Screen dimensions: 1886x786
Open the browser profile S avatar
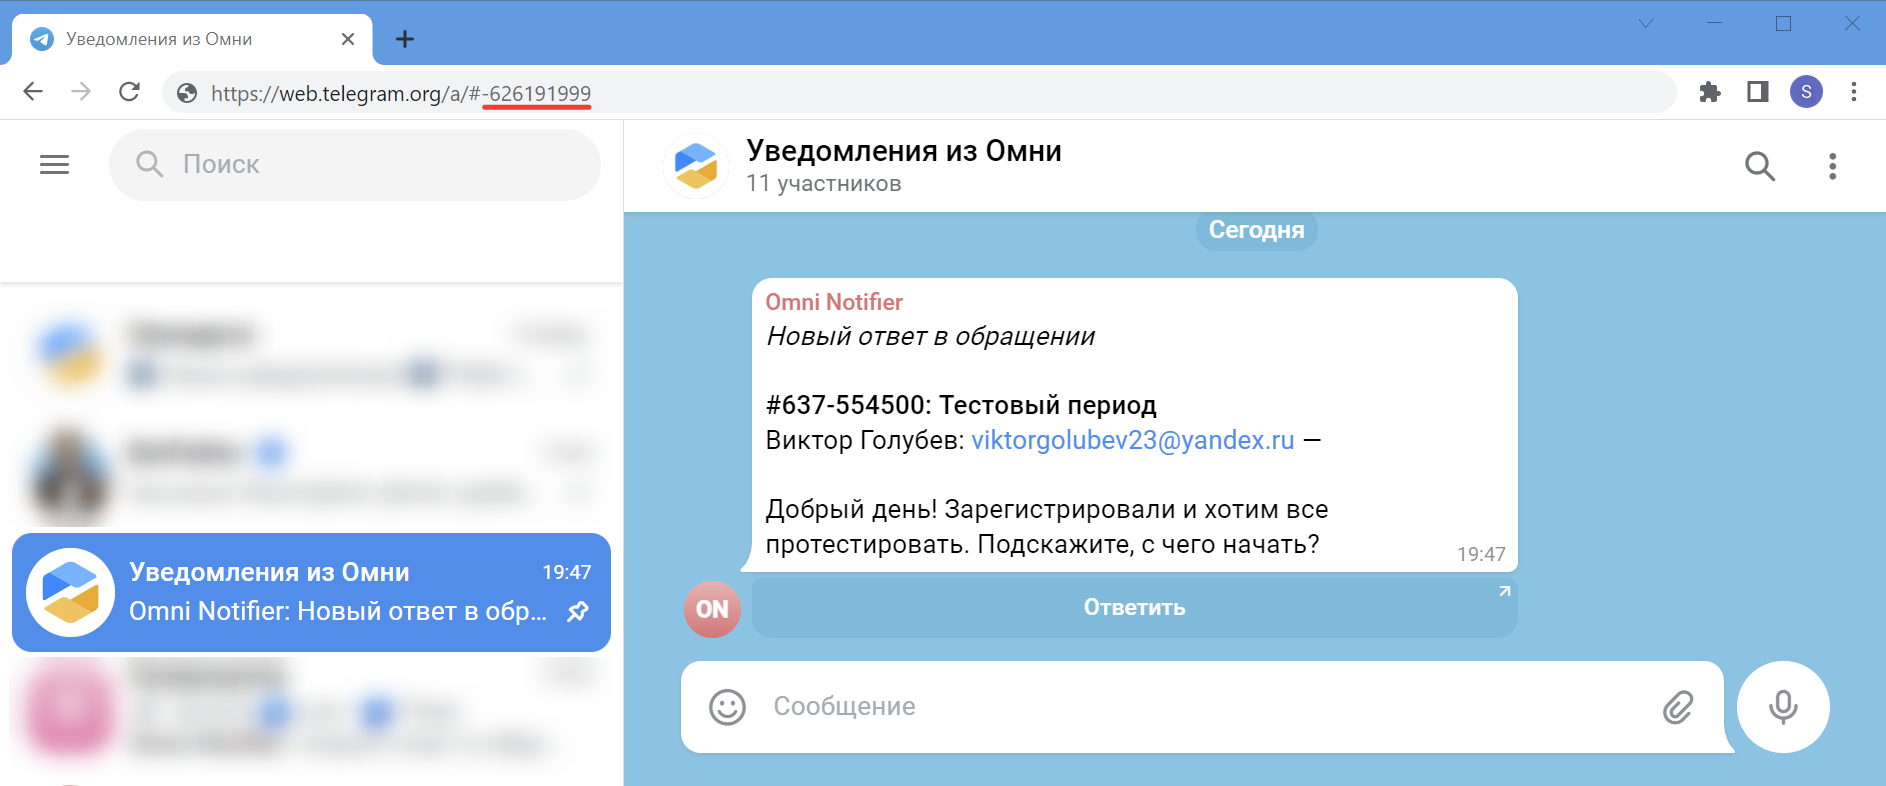click(x=1806, y=92)
